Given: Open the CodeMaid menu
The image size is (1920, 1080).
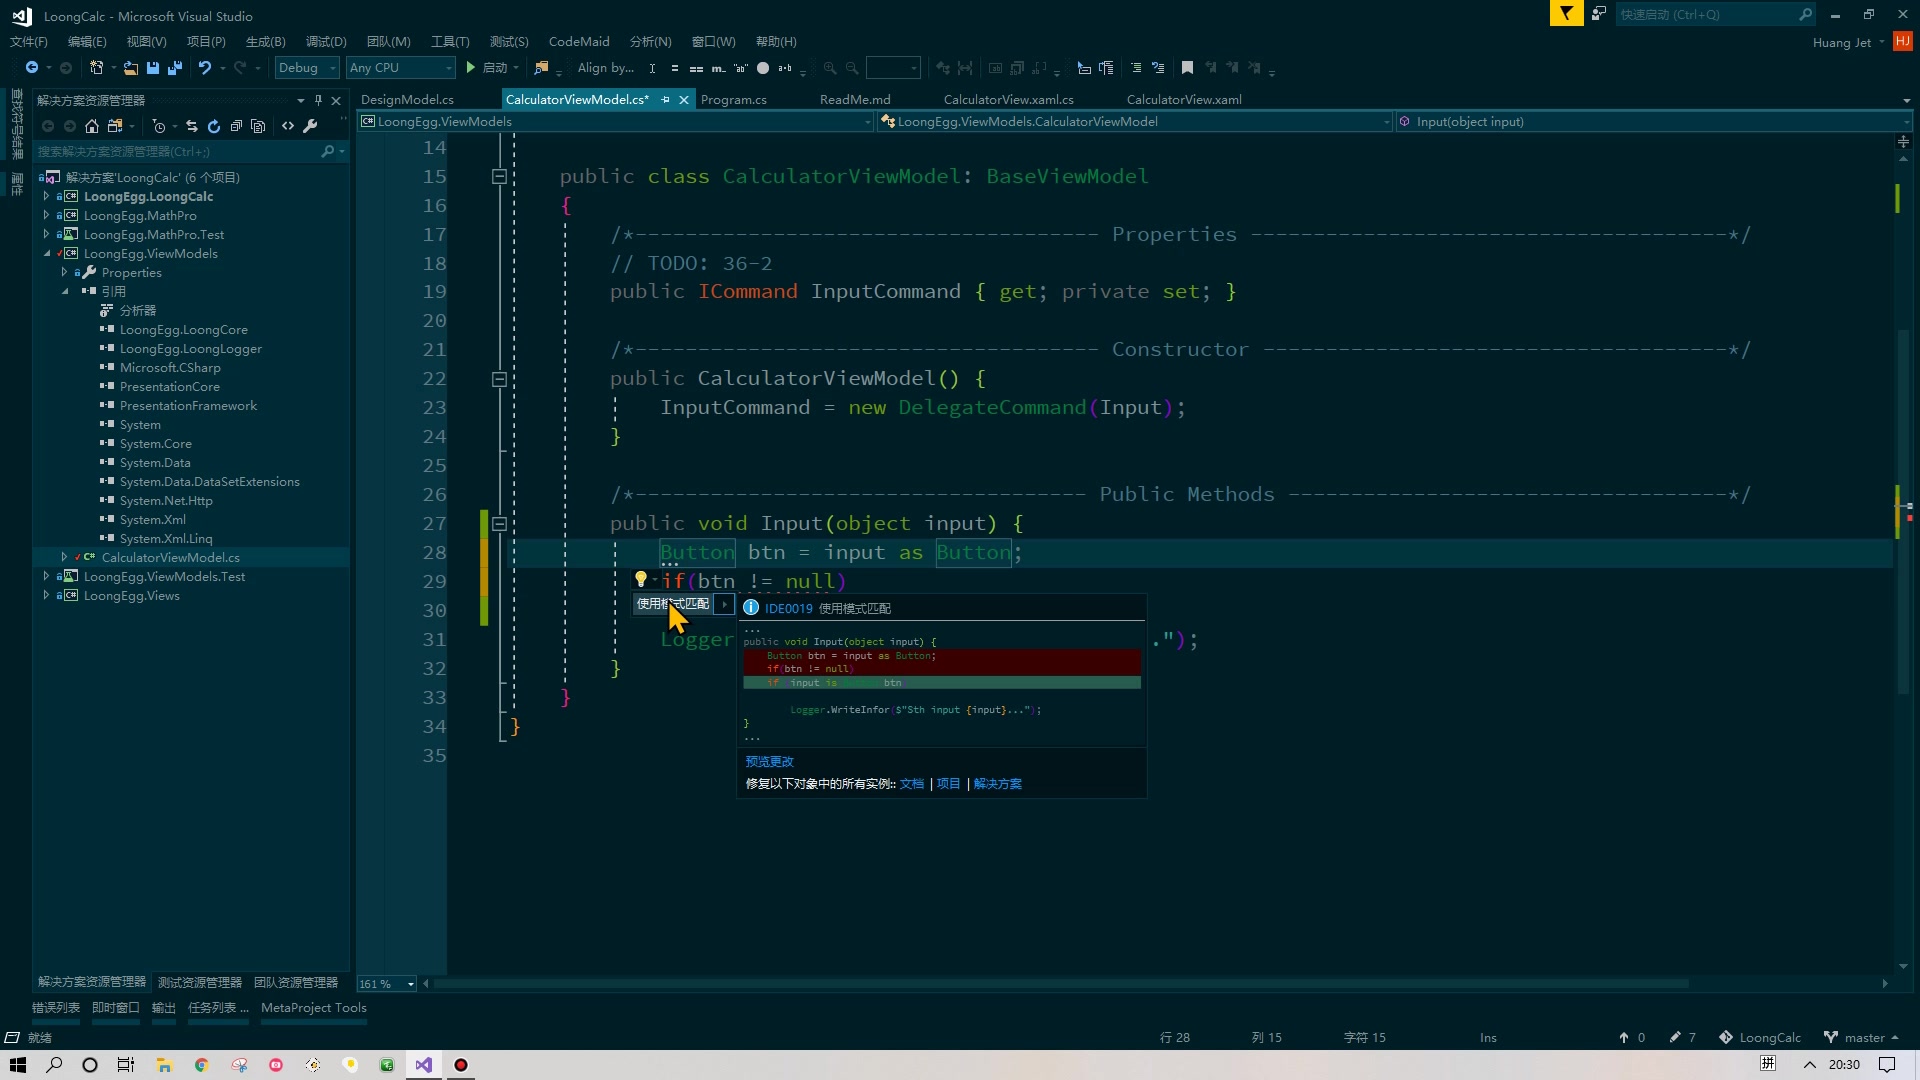Looking at the screenshot, I should pos(578,42).
